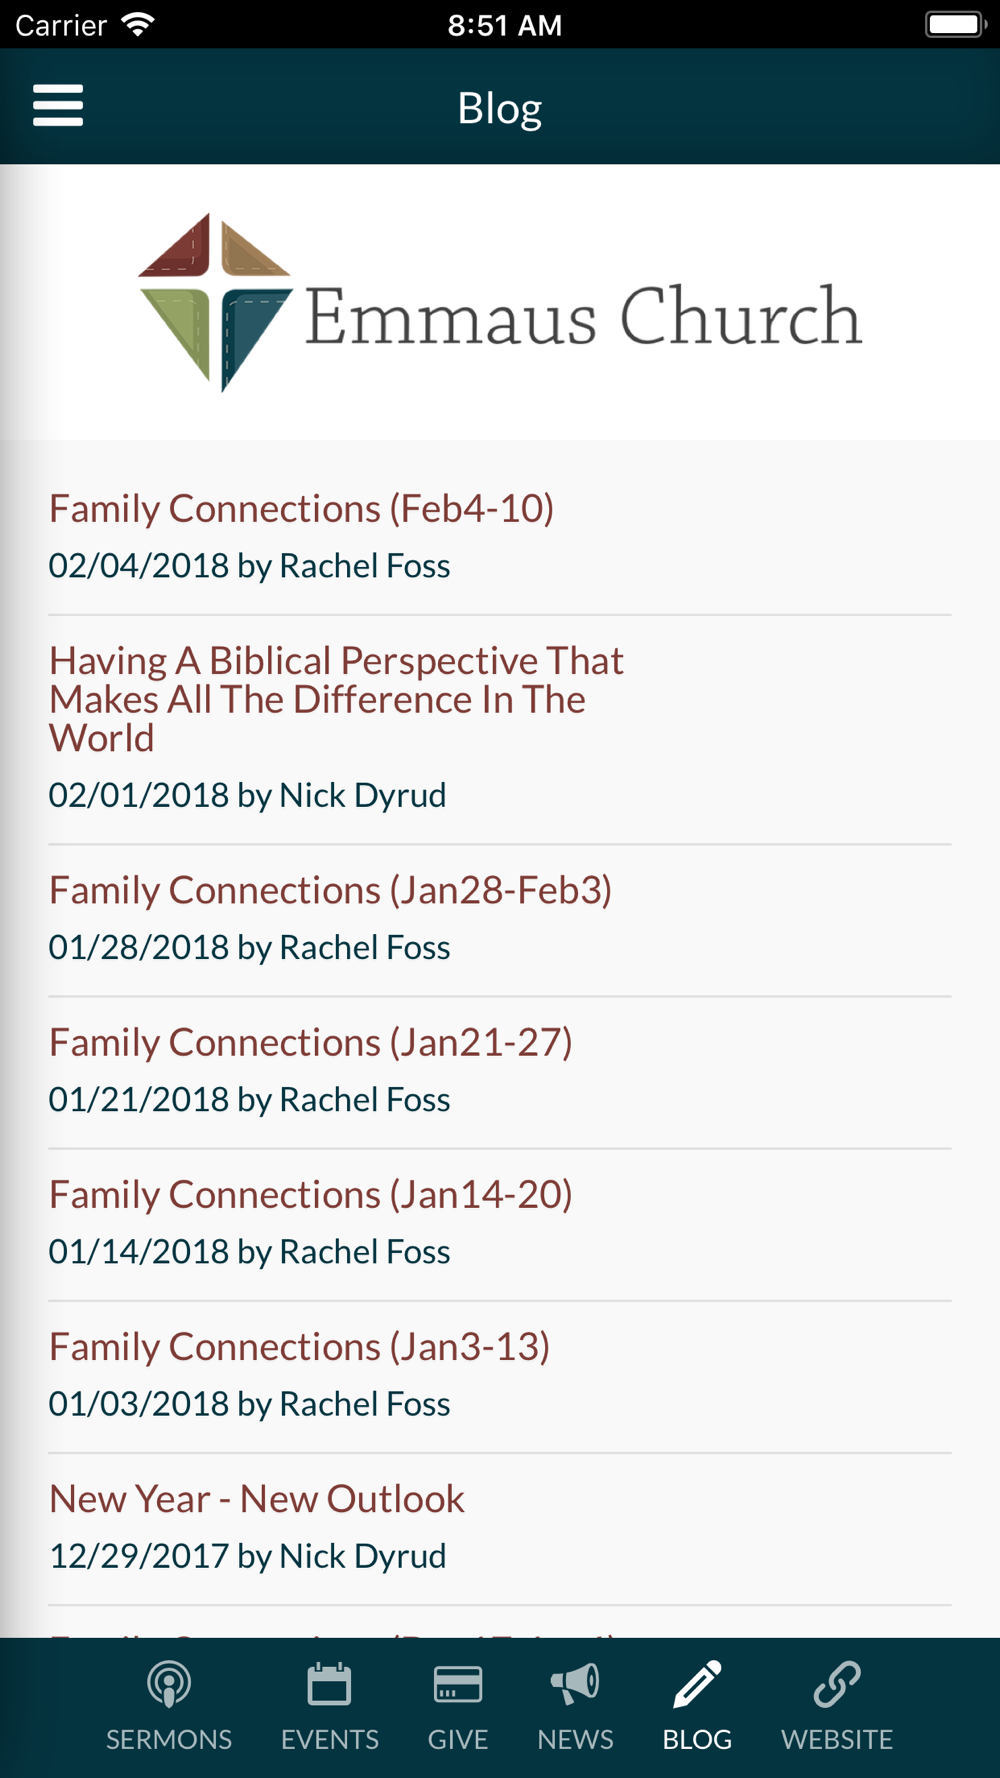Tap the Emmaus Church banner text
The width and height of the screenshot is (1000, 1778).
pos(583,316)
